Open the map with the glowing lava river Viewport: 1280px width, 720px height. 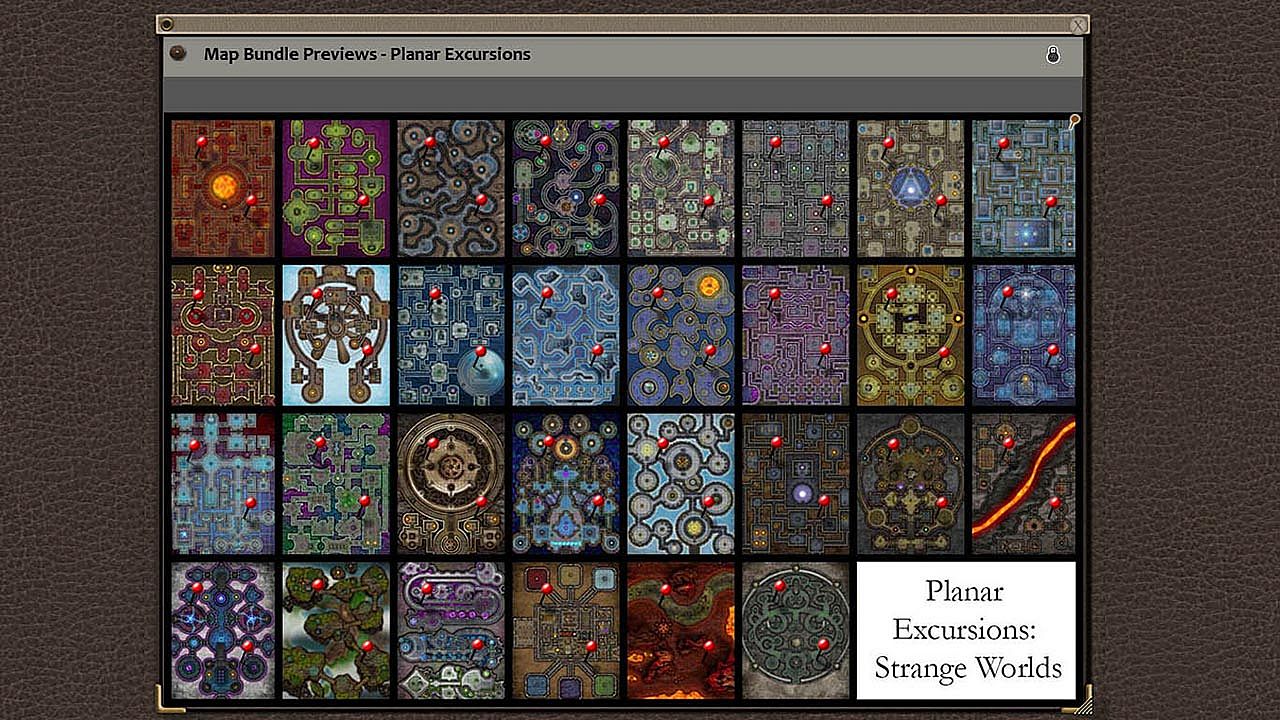point(1024,484)
